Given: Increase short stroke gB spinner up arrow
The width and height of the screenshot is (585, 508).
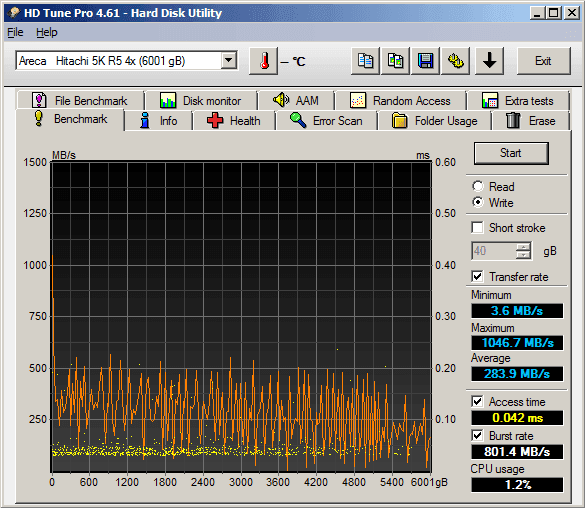Looking at the screenshot, I should [x=523, y=247].
